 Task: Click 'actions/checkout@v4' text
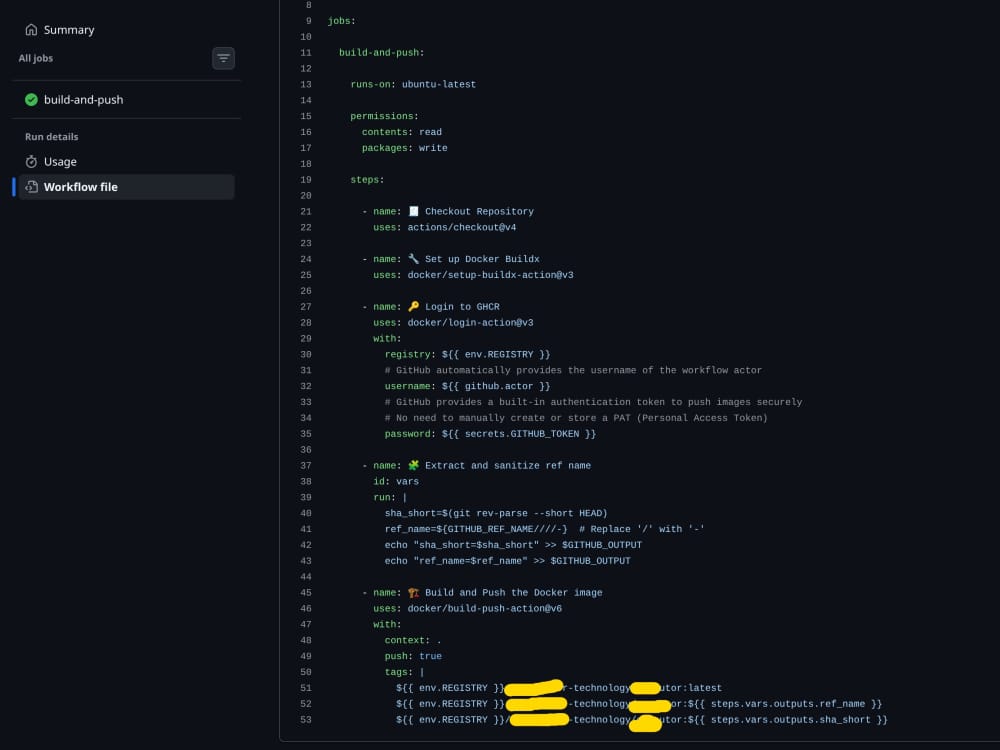click(462, 228)
